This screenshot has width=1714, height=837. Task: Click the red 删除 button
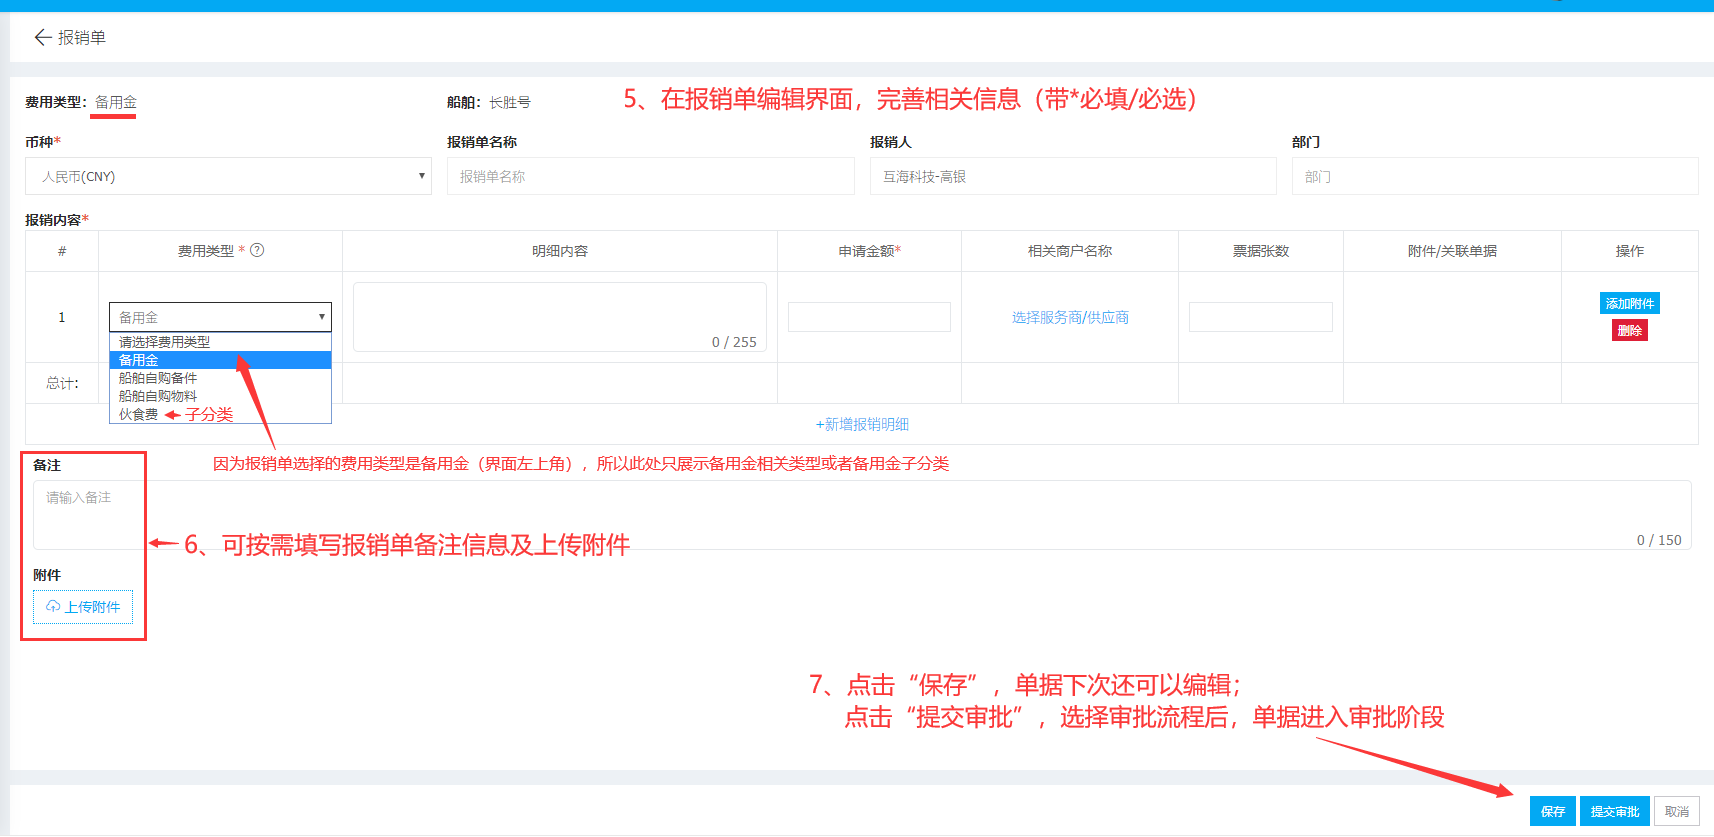1629,330
